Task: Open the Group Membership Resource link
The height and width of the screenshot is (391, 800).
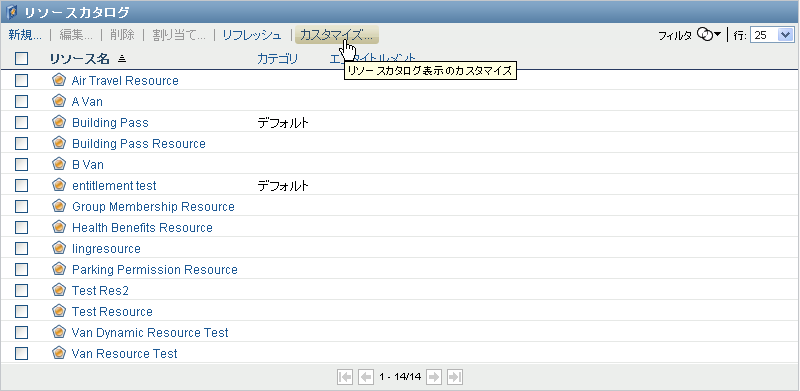Action: click(x=153, y=206)
